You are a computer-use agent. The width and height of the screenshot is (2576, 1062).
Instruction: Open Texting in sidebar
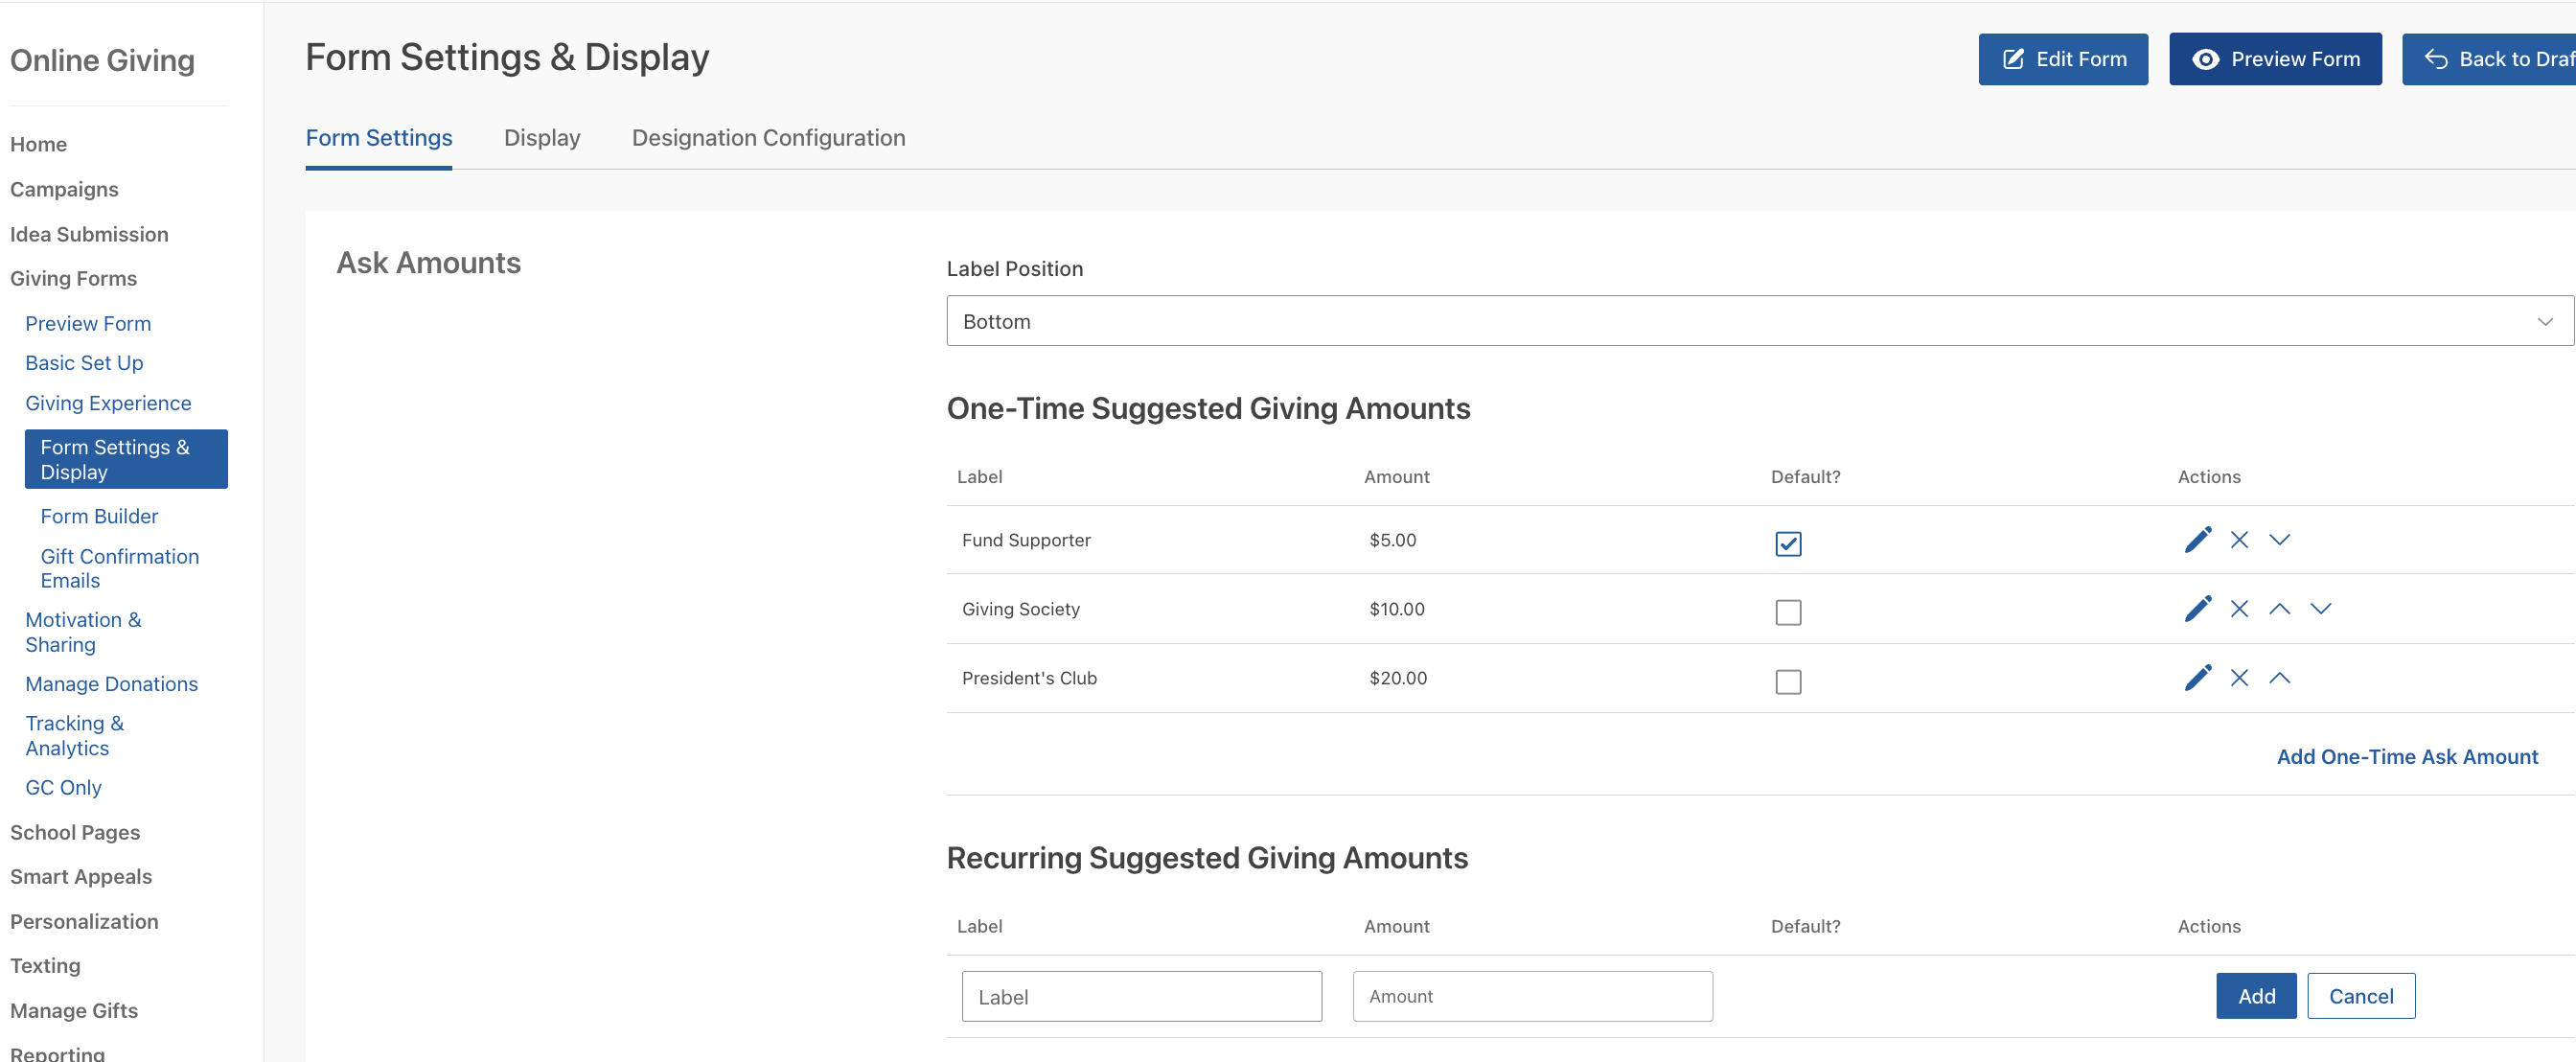tap(45, 965)
